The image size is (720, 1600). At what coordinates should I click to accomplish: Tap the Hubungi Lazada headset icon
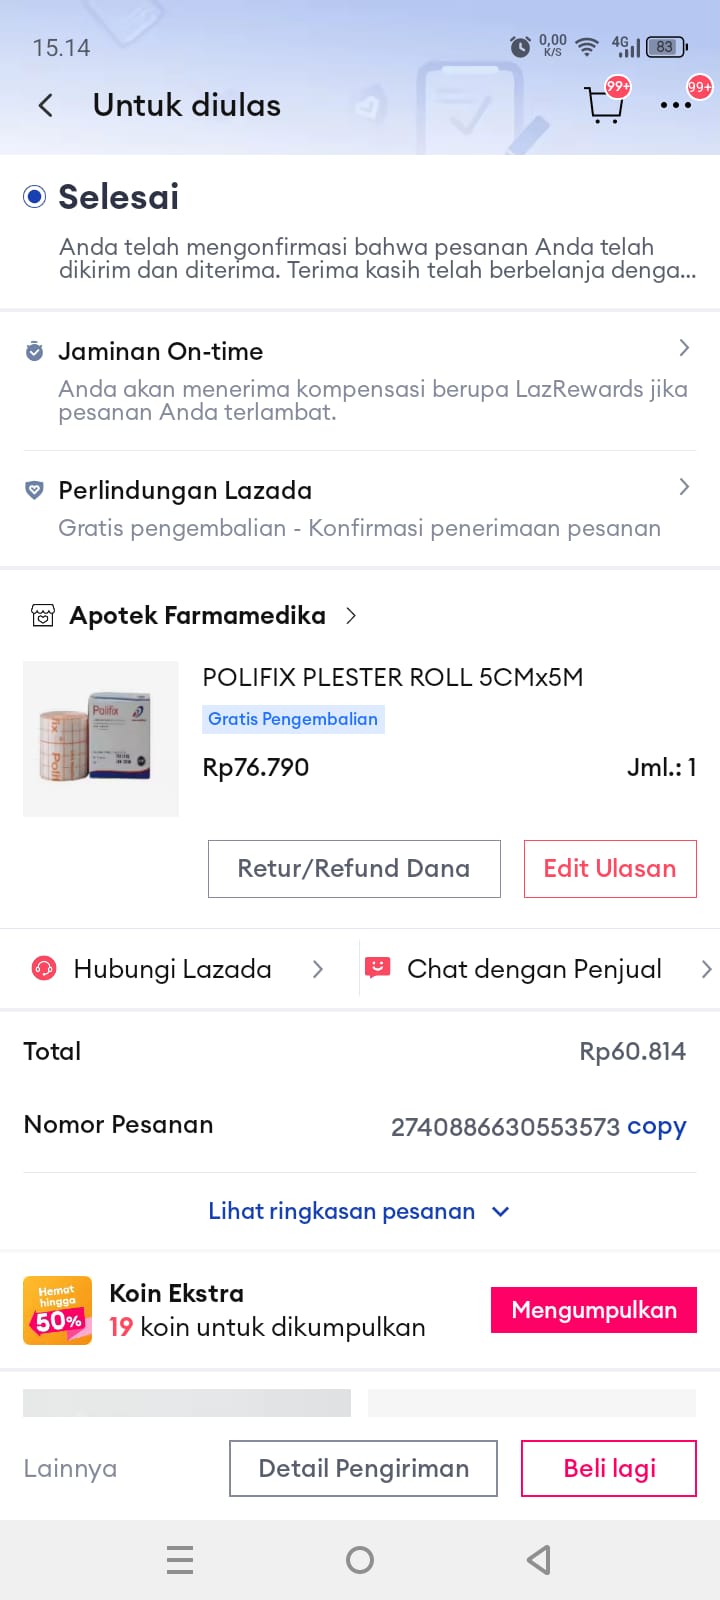pos(44,969)
